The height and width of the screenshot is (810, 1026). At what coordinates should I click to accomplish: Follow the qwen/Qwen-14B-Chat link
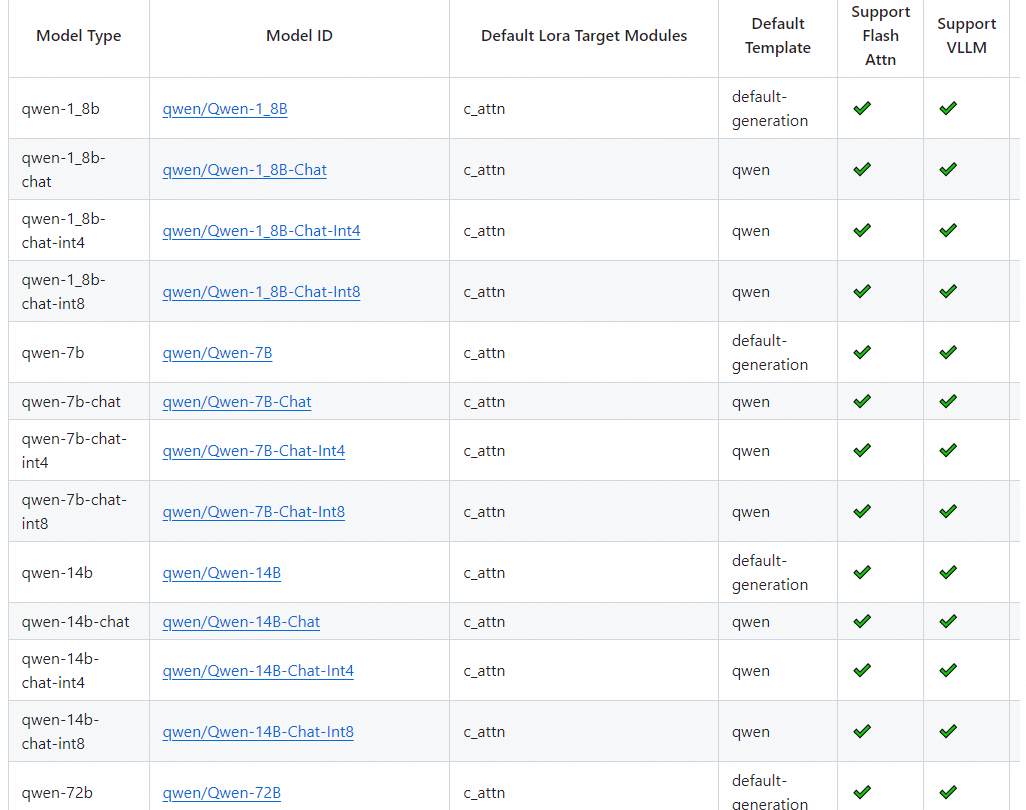coord(241,622)
